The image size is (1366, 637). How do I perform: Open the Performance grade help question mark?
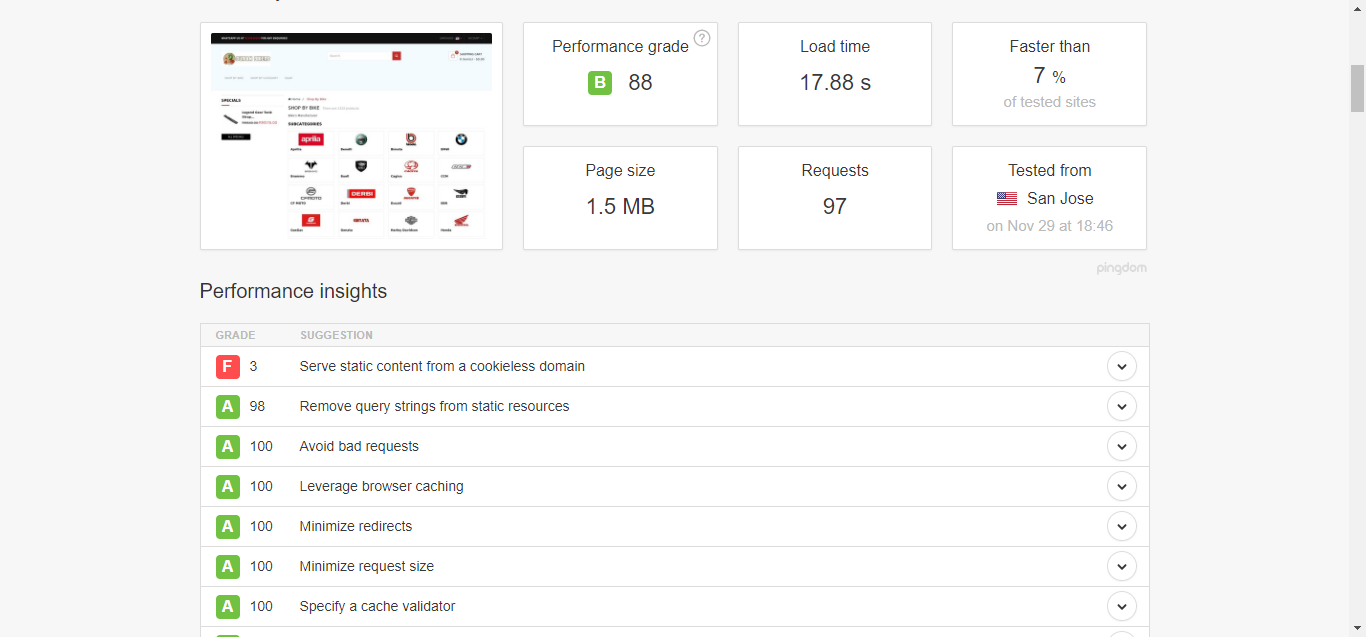(702, 38)
